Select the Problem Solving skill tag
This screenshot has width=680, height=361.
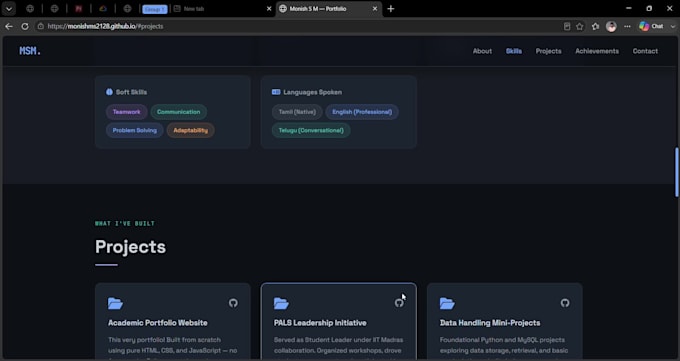point(134,130)
